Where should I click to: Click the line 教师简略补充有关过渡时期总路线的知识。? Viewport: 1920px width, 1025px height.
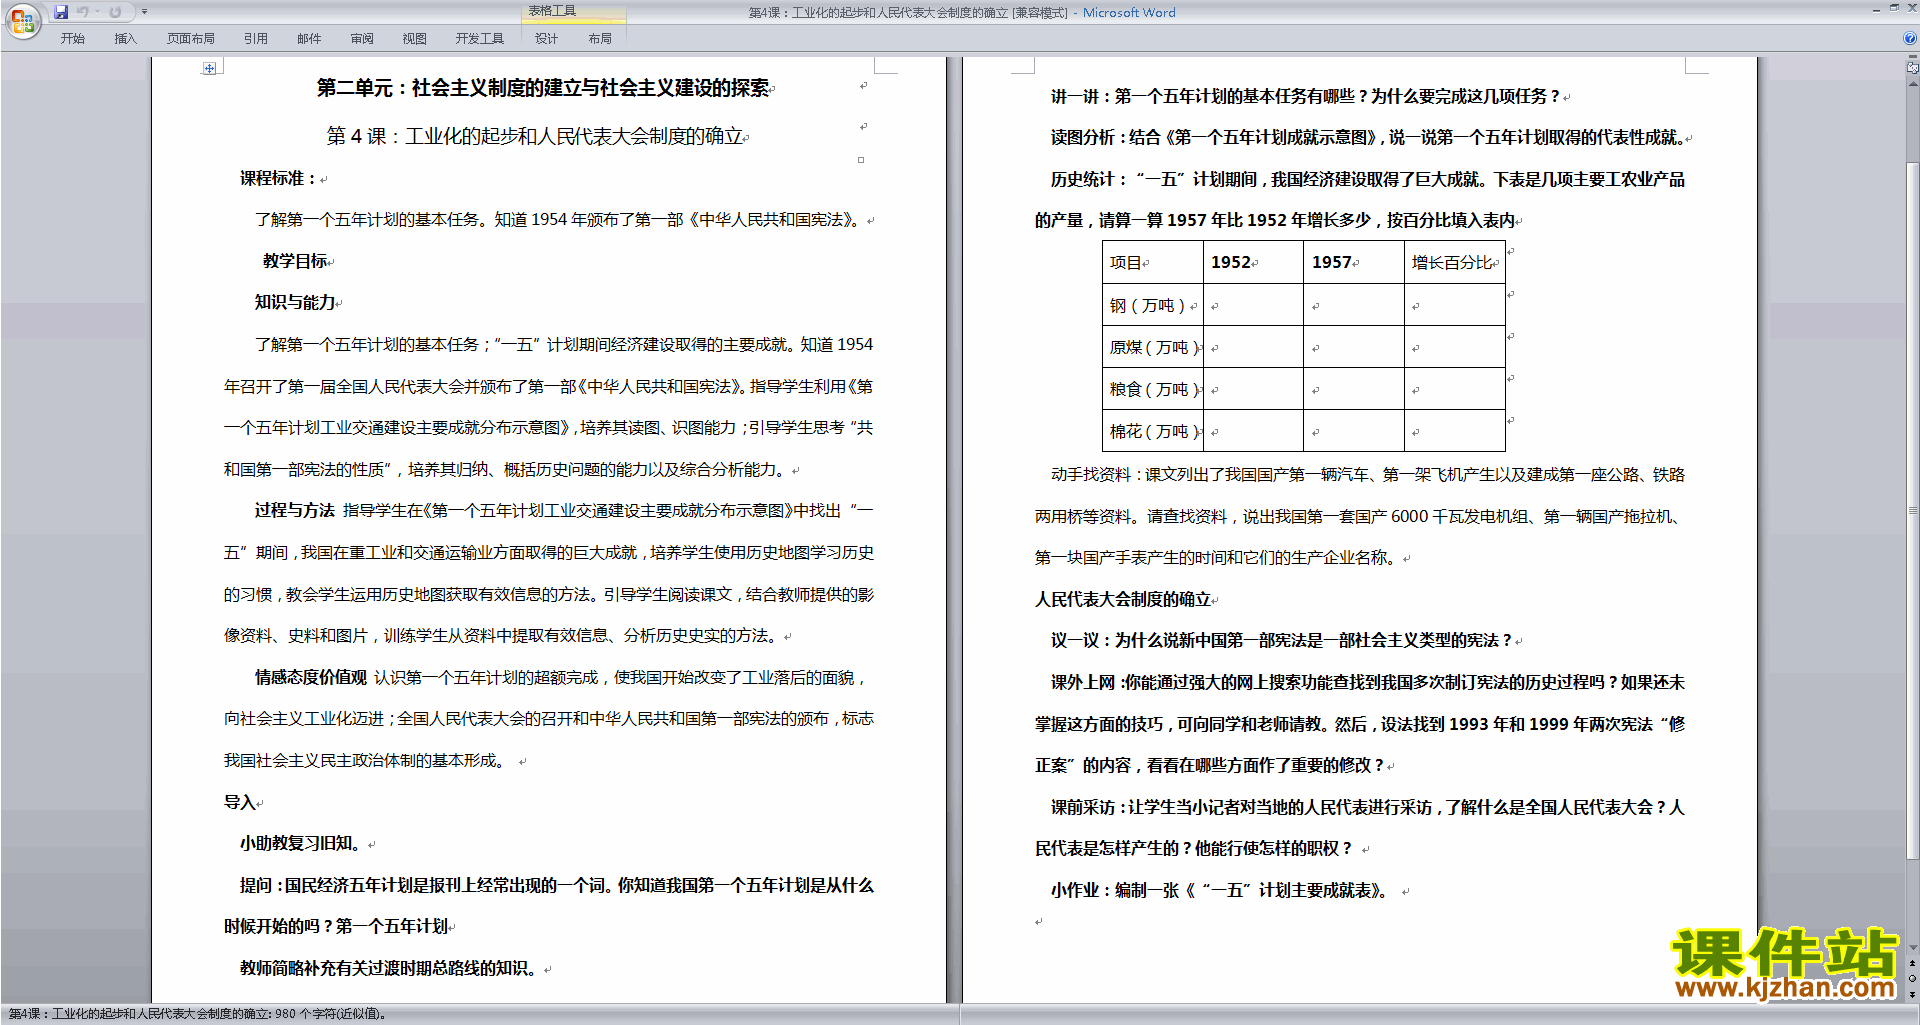pos(390,968)
